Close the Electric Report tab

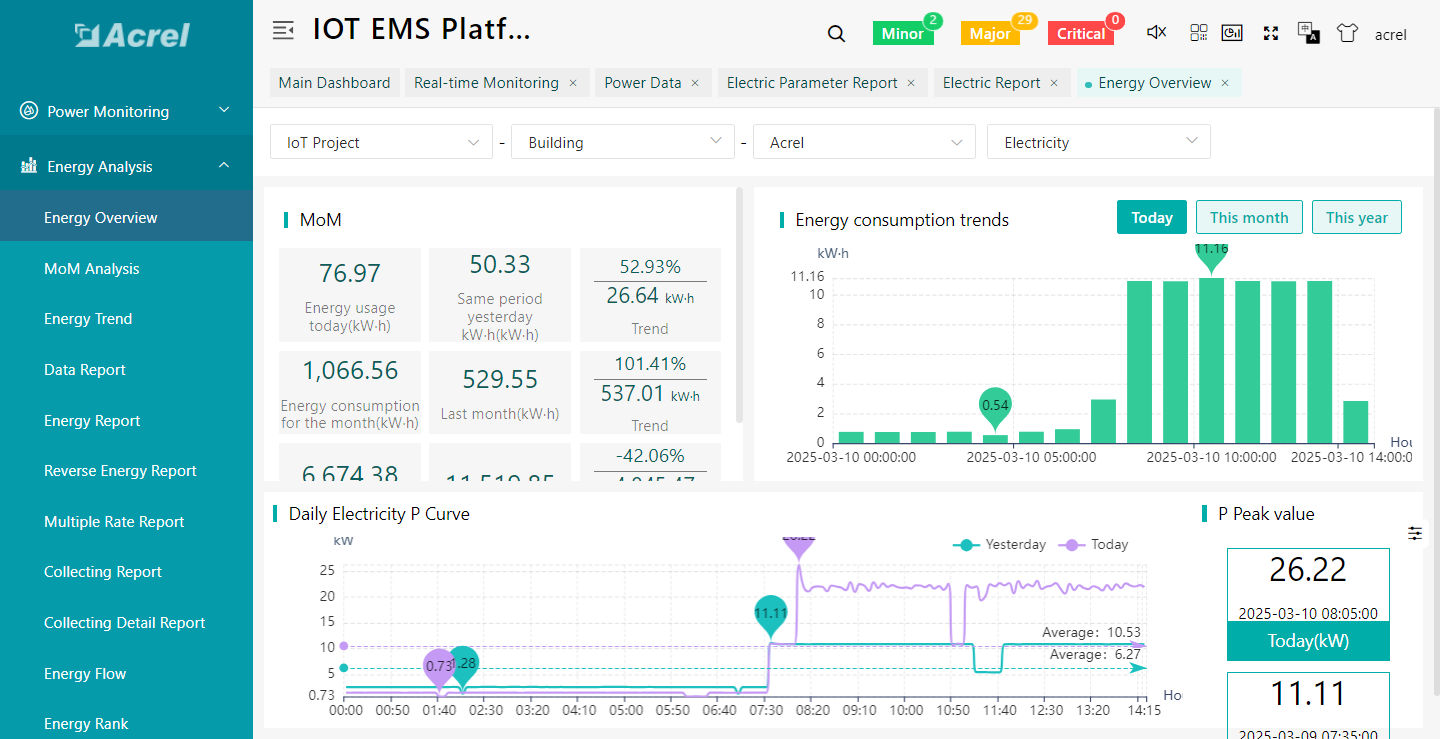[1054, 83]
